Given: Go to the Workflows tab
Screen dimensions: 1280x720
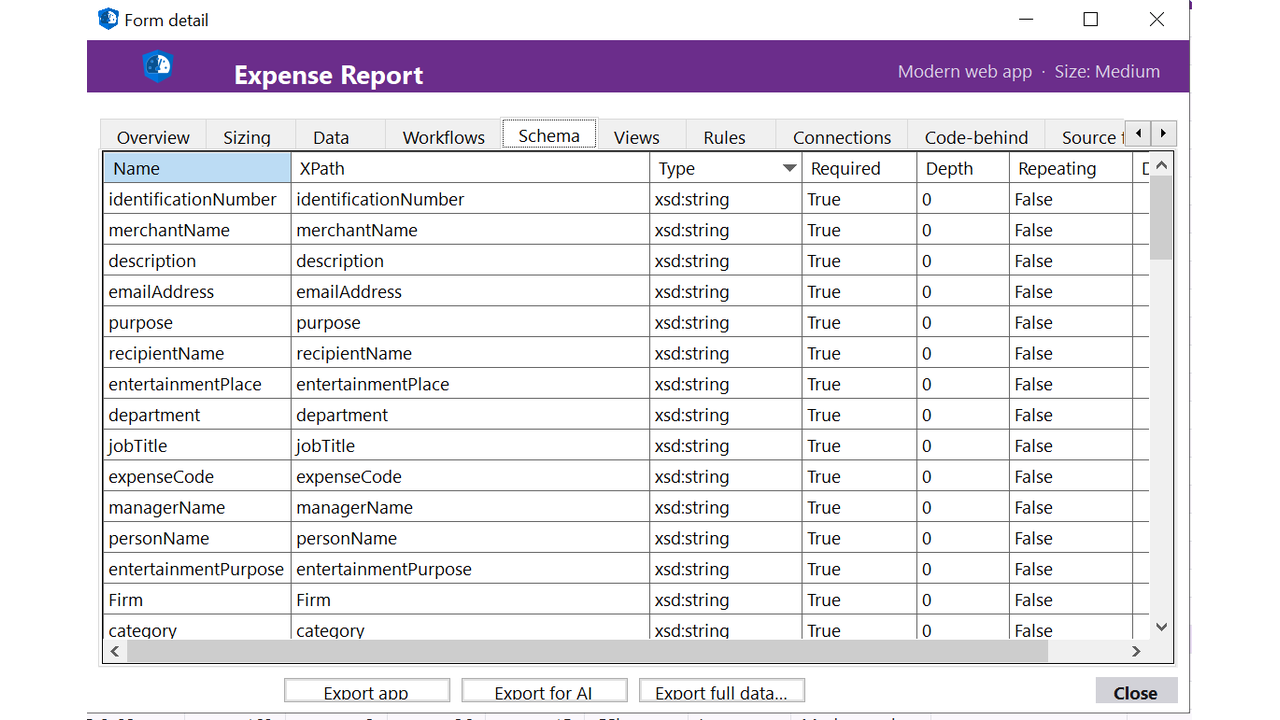Looking at the screenshot, I should 443,137.
